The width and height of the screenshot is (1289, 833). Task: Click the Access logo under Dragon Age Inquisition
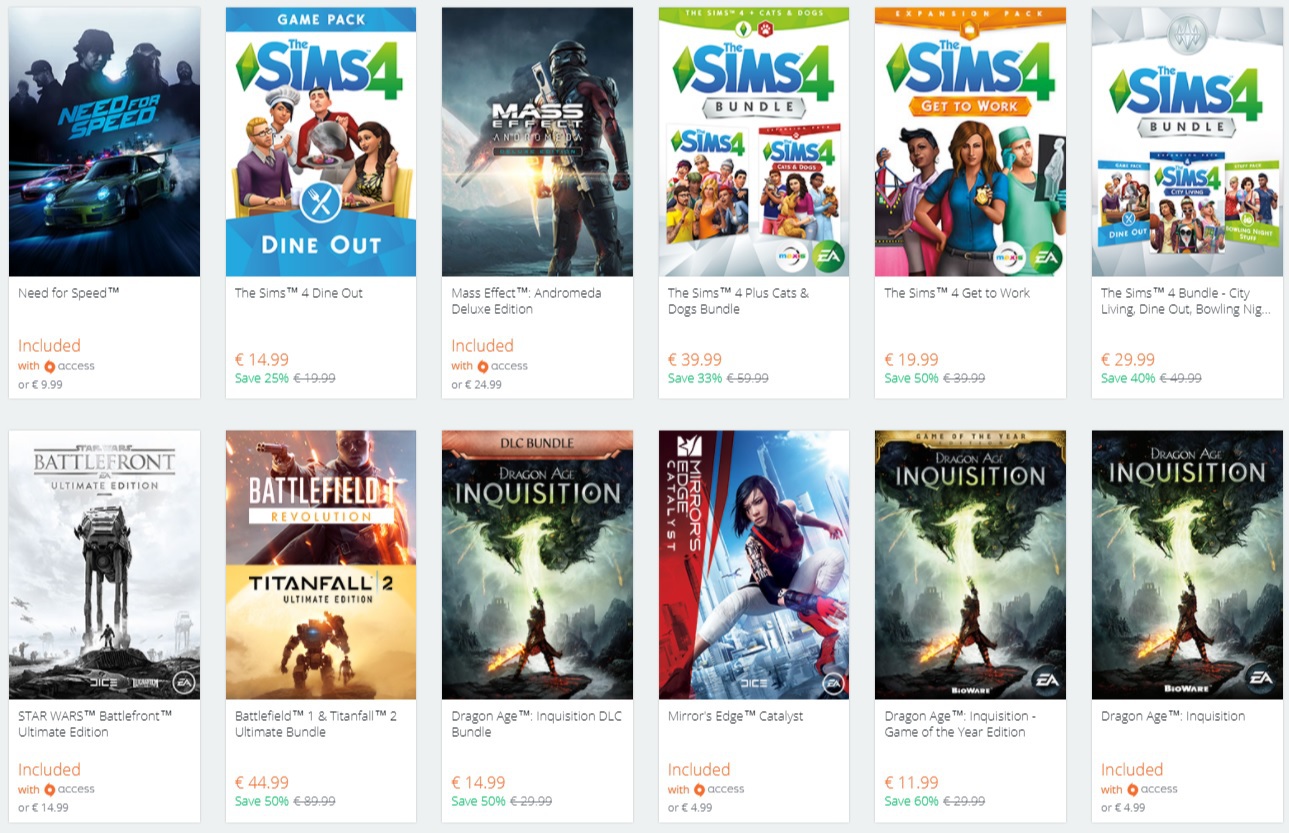point(1152,789)
